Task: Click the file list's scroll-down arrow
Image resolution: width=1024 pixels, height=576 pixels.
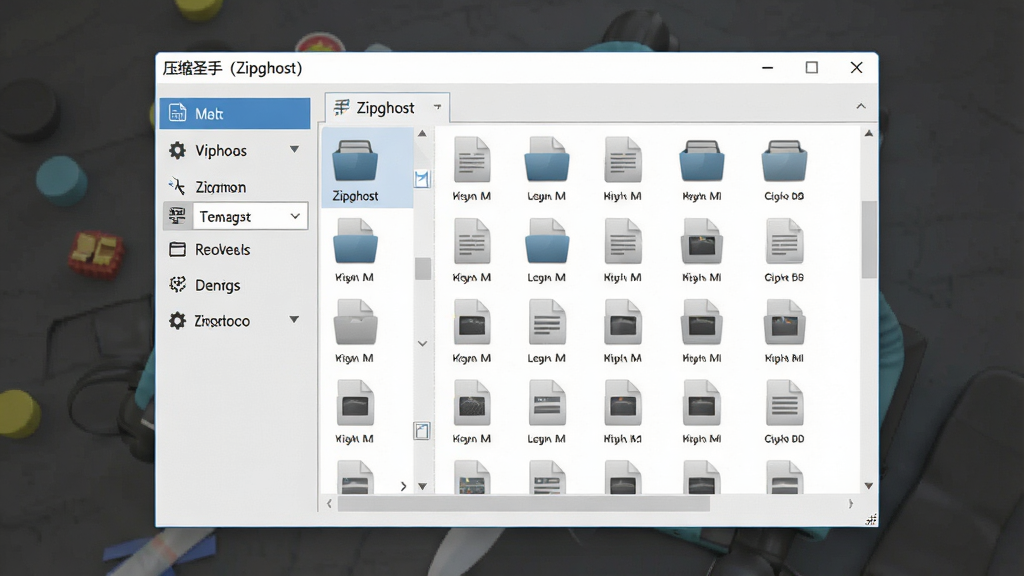Action: (869, 486)
